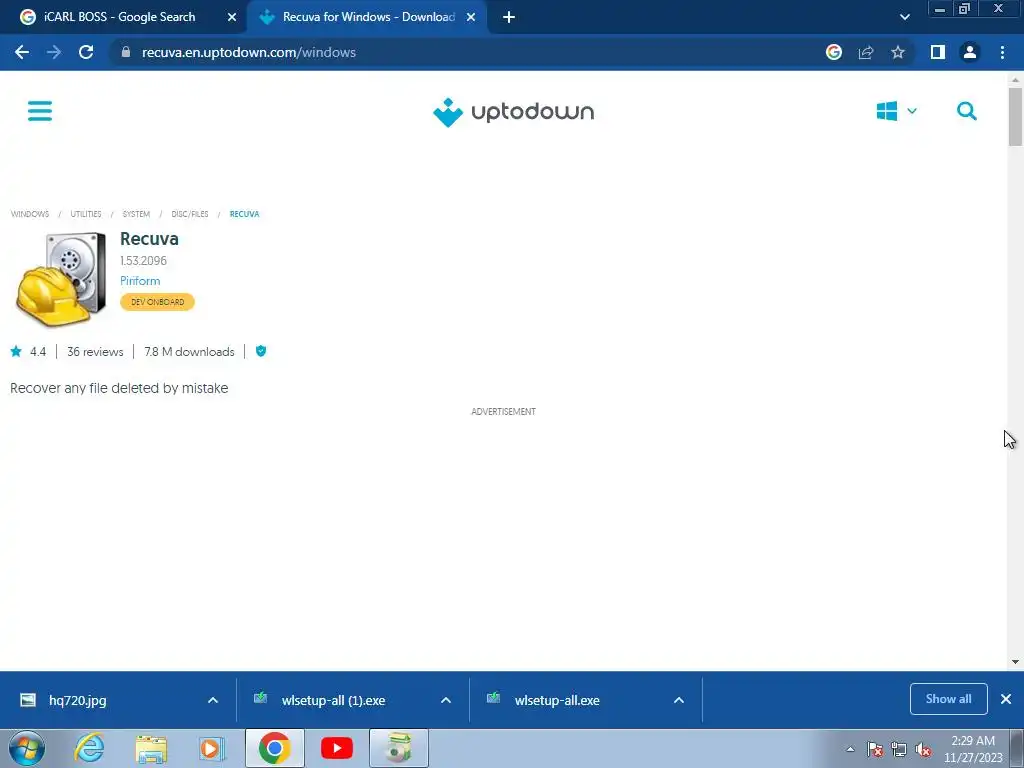Click Show all downloads button
The height and width of the screenshot is (768, 1024).
948,699
